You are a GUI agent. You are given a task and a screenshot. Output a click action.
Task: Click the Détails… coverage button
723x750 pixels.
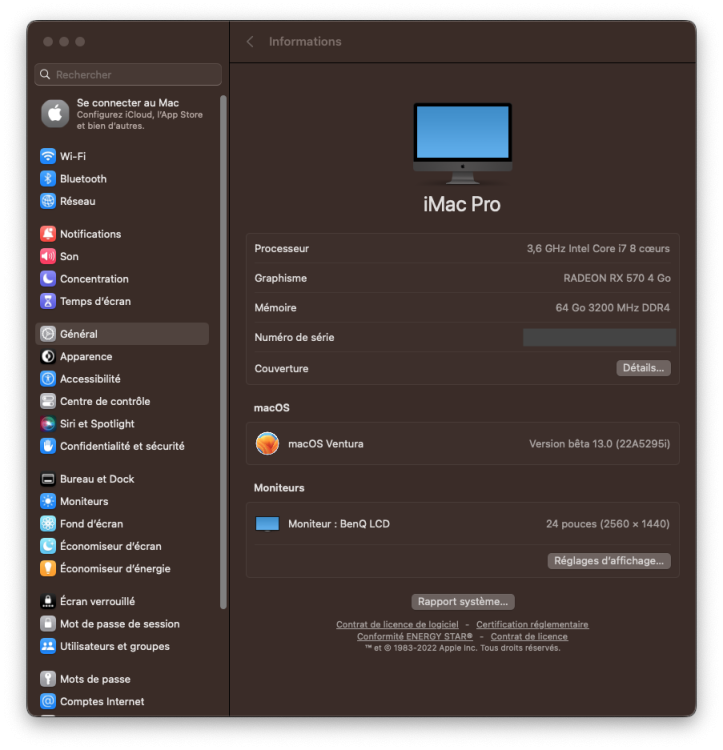click(x=643, y=368)
